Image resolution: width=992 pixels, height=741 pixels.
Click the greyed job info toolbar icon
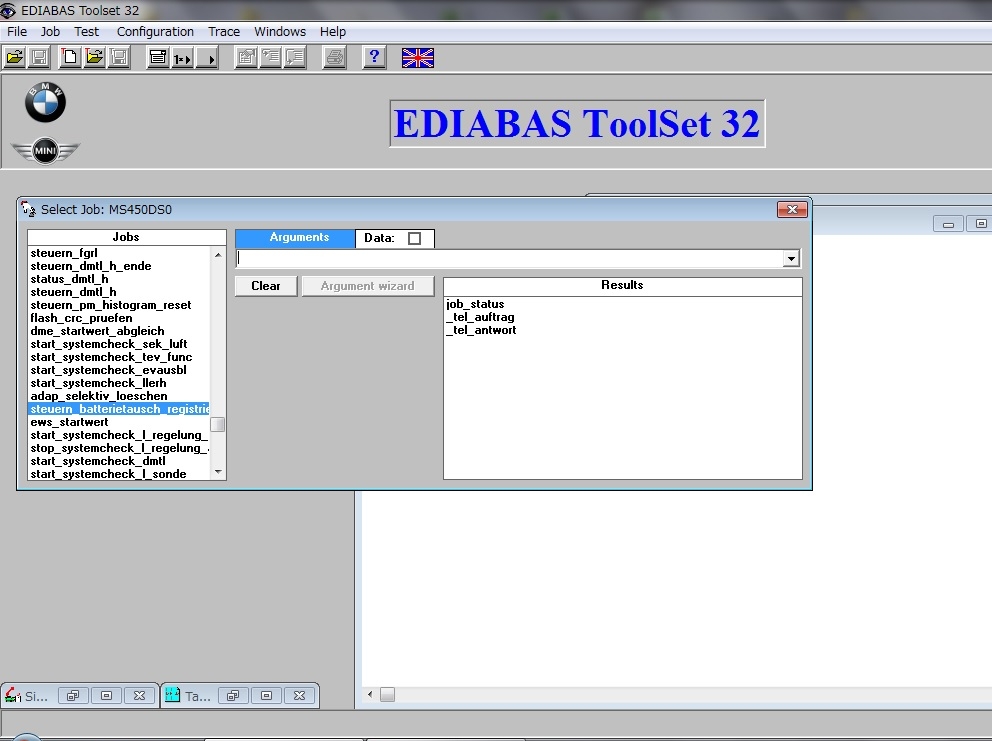click(246, 58)
